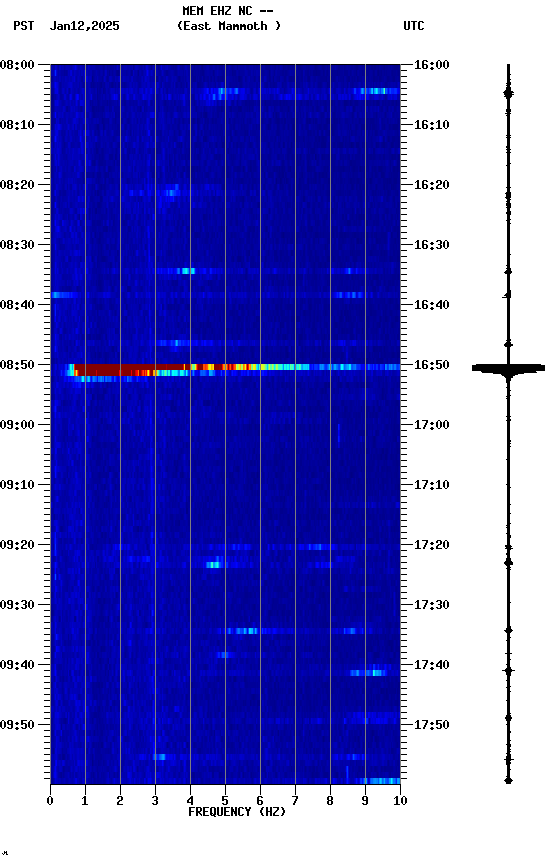Click the '09:00' PST time label
552x864 pixels.
click(x=17, y=425)
